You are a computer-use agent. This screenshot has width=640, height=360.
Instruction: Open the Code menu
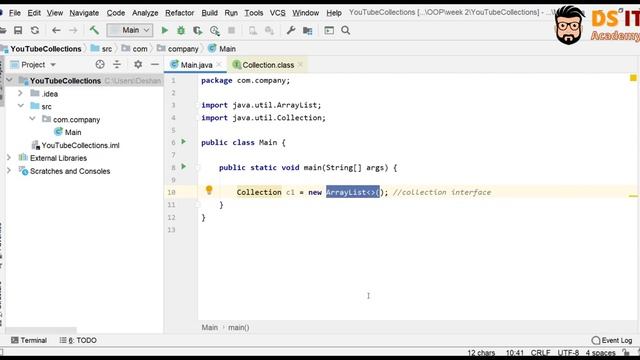pyautogui.click(x=116, y=13)
